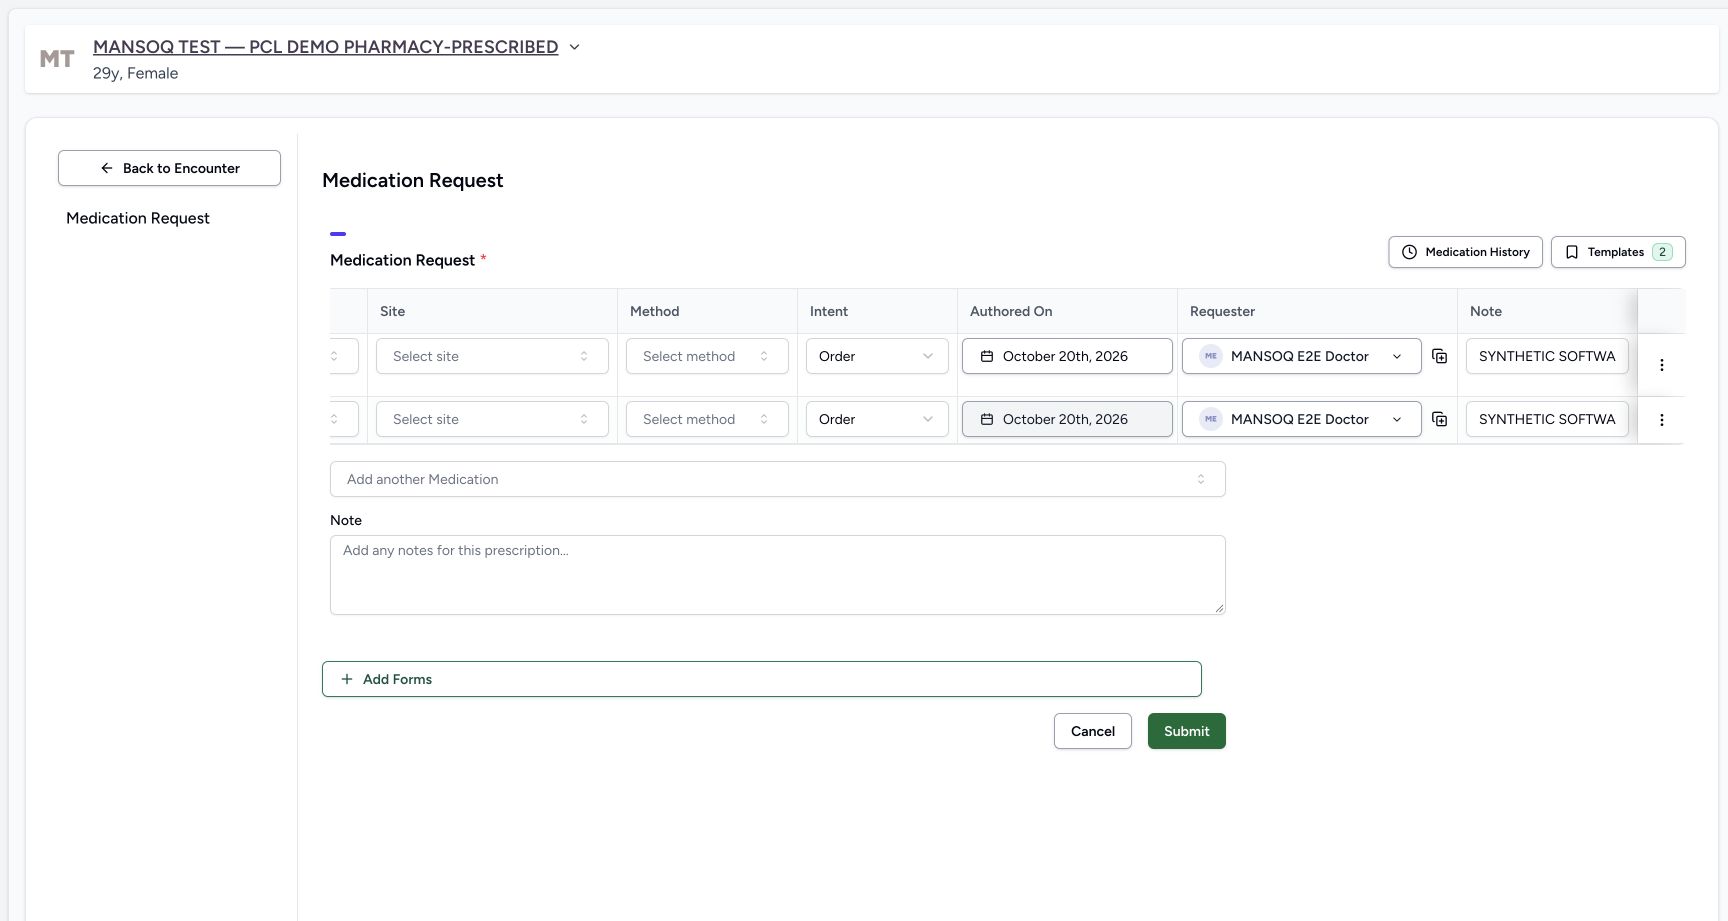This screenshot has width=1728, height=921.
Task: Change Requester in second row
Action: 1301,419
